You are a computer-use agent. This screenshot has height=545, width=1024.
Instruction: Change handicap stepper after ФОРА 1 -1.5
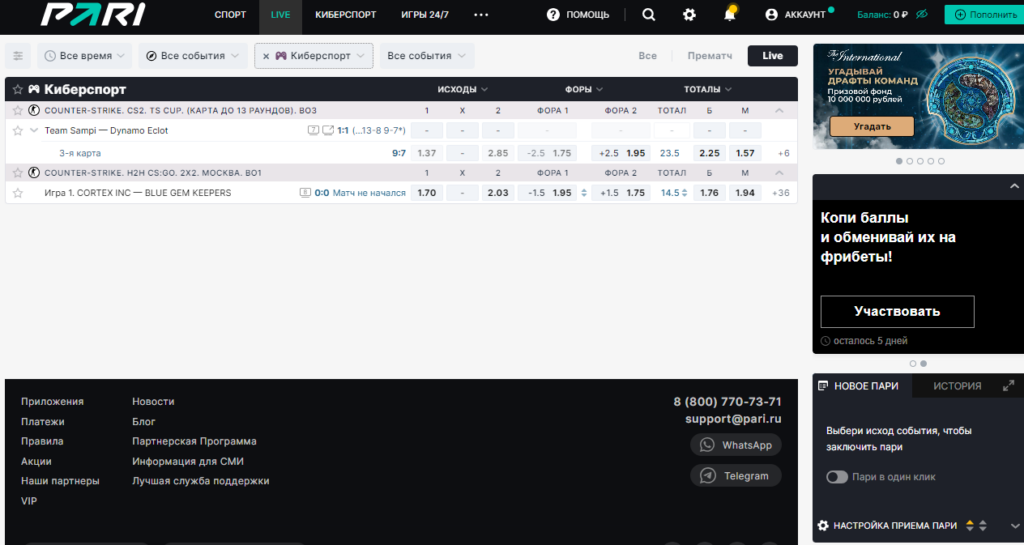pos(584,193)
